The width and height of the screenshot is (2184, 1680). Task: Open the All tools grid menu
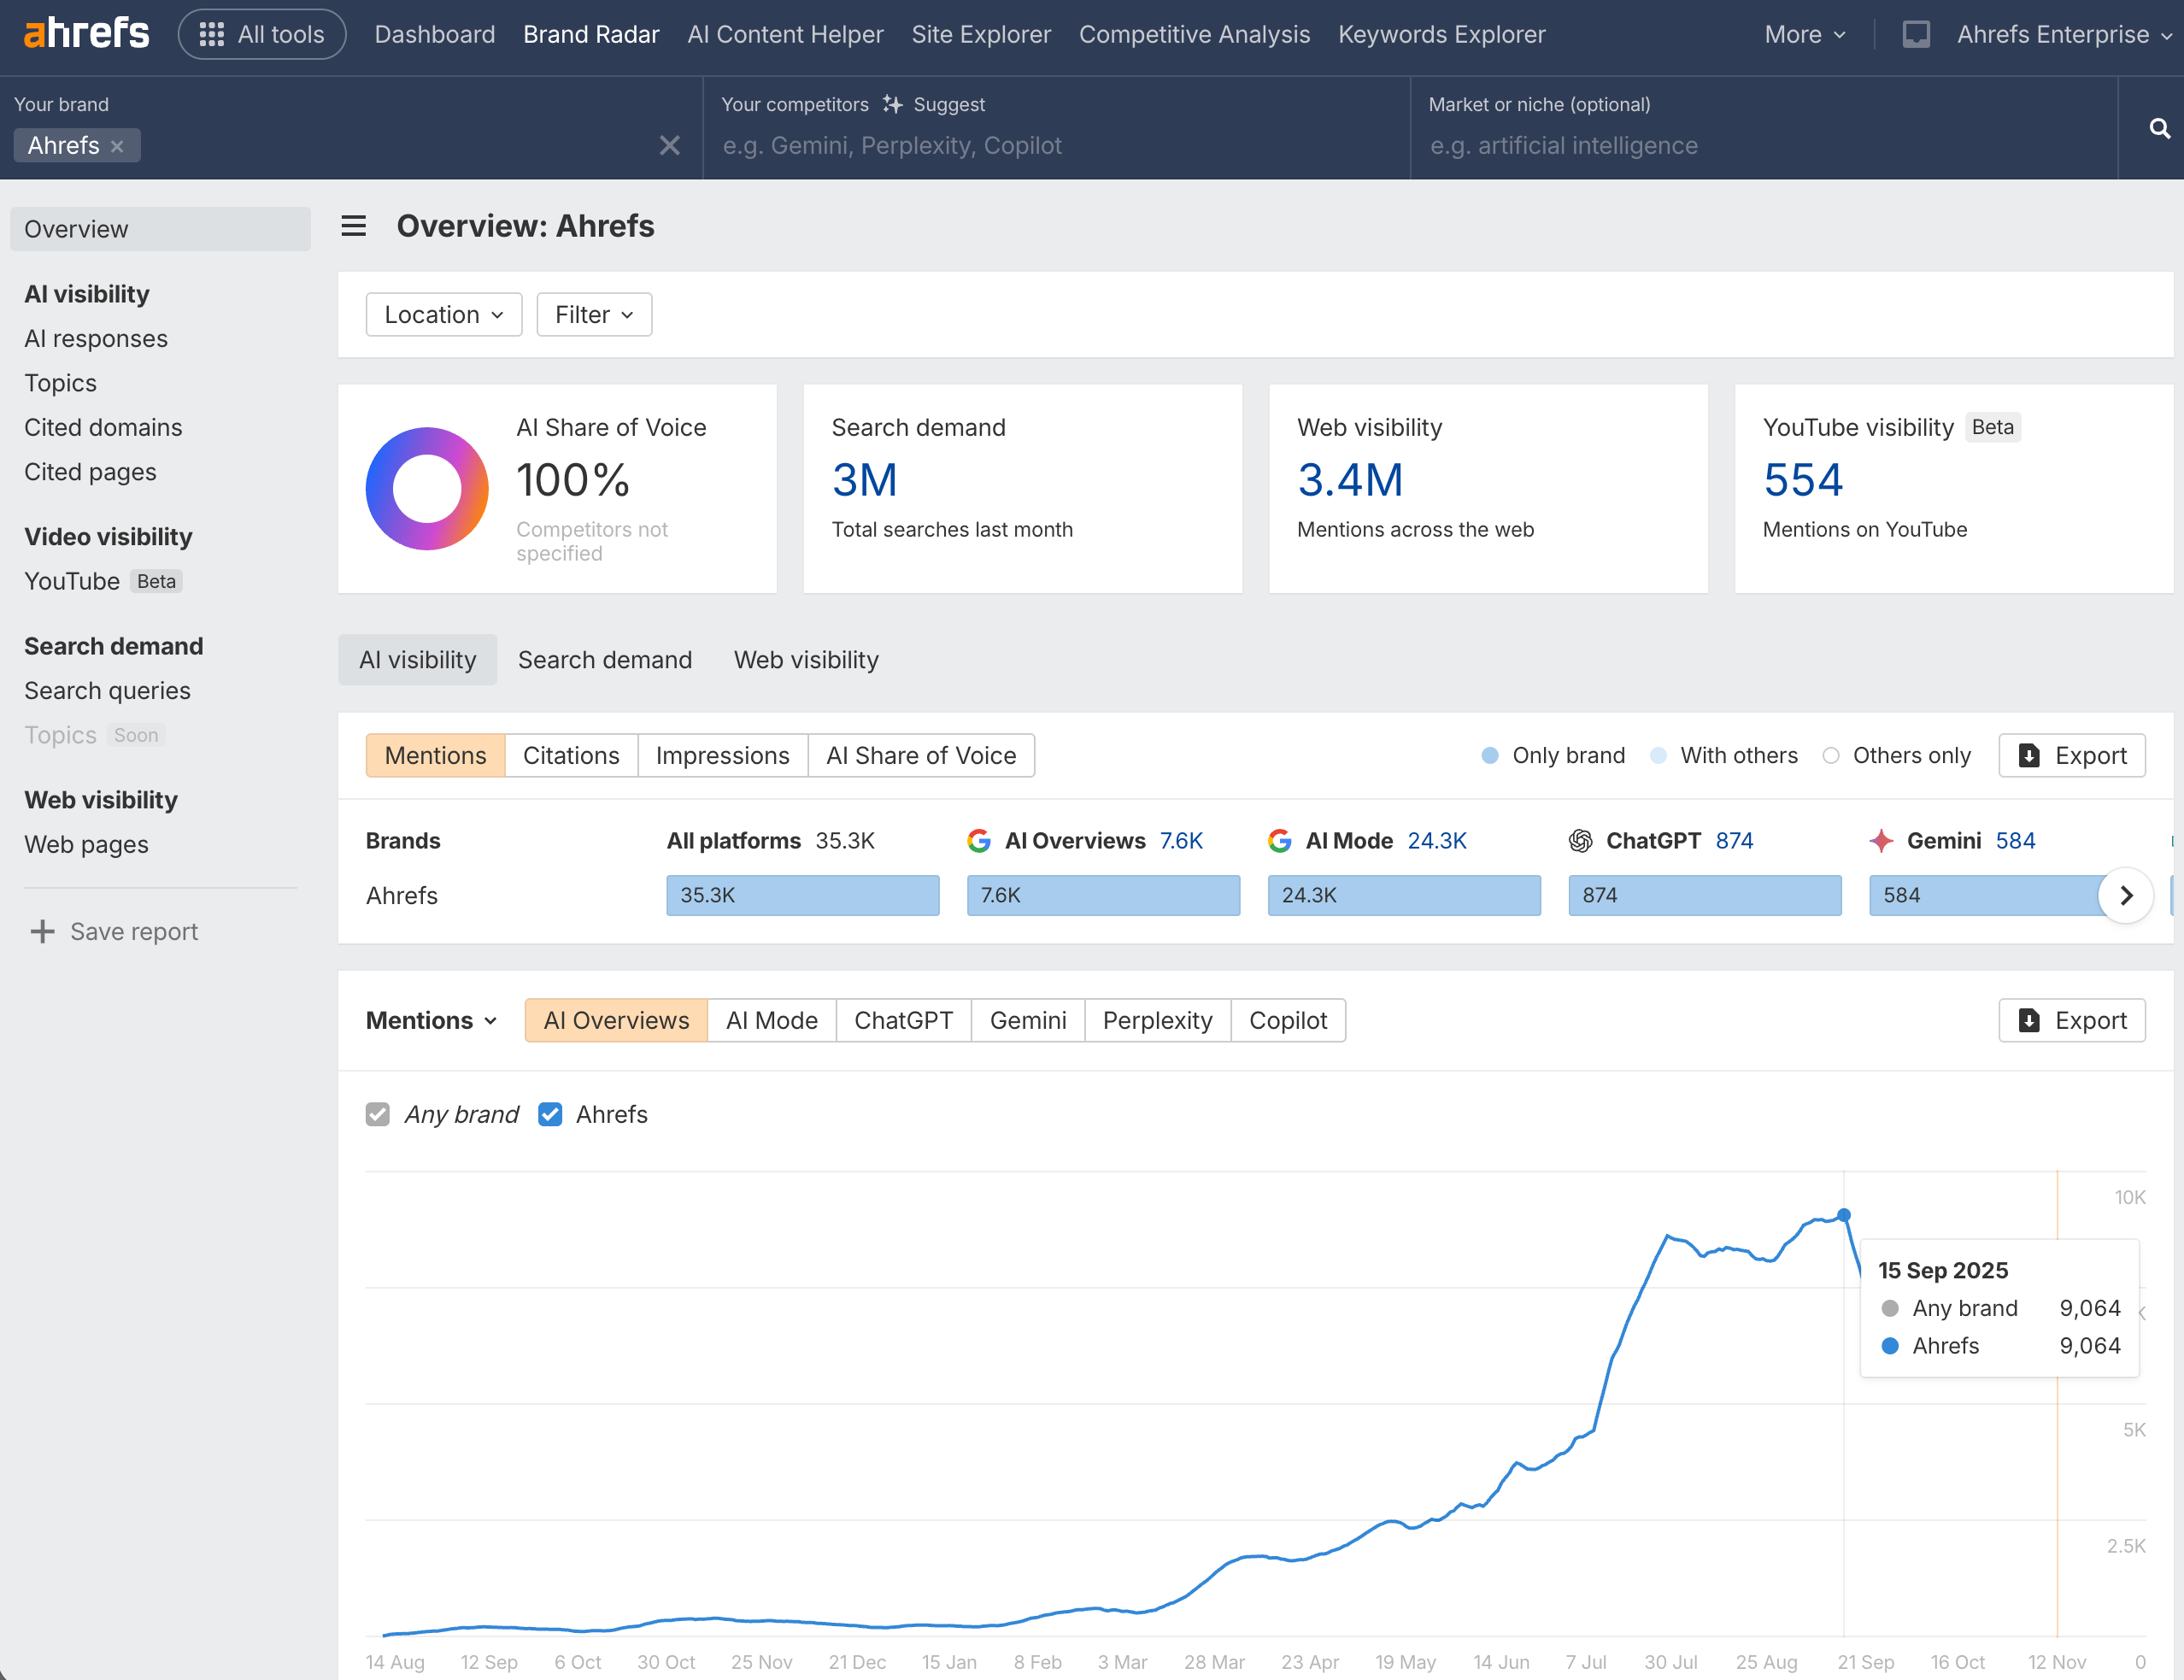click(x=262, y=34)
